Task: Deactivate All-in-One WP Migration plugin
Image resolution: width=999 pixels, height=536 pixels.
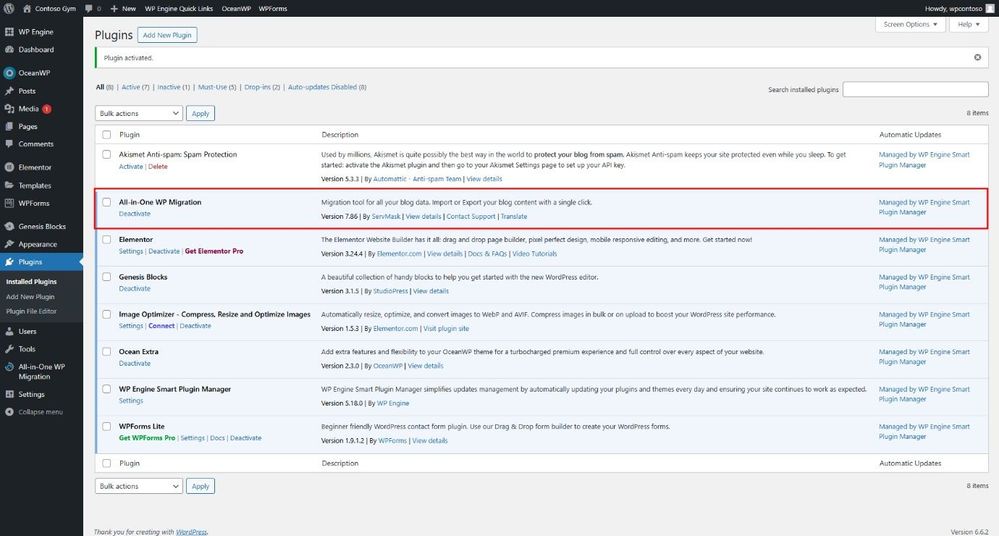Action: coord(134,214)
